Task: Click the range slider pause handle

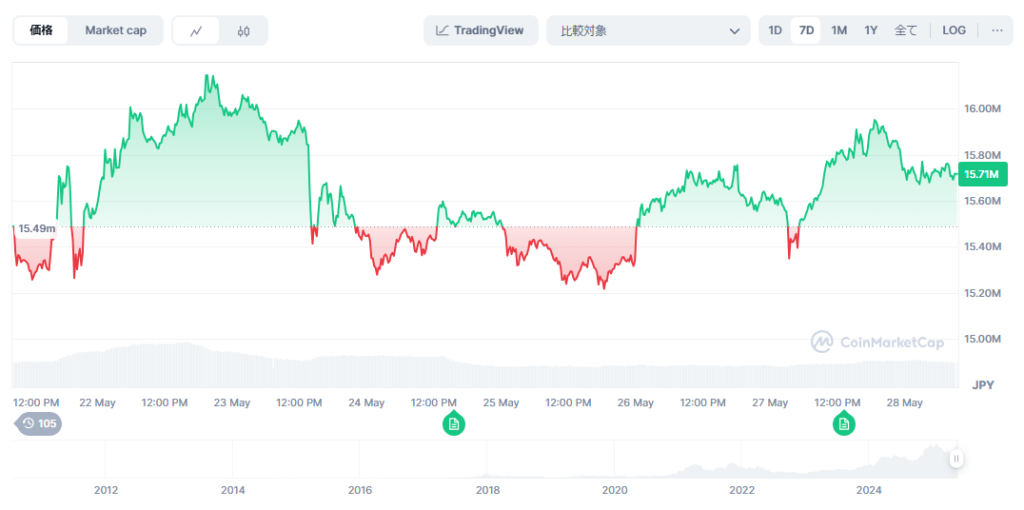Action: click(956, 459)
